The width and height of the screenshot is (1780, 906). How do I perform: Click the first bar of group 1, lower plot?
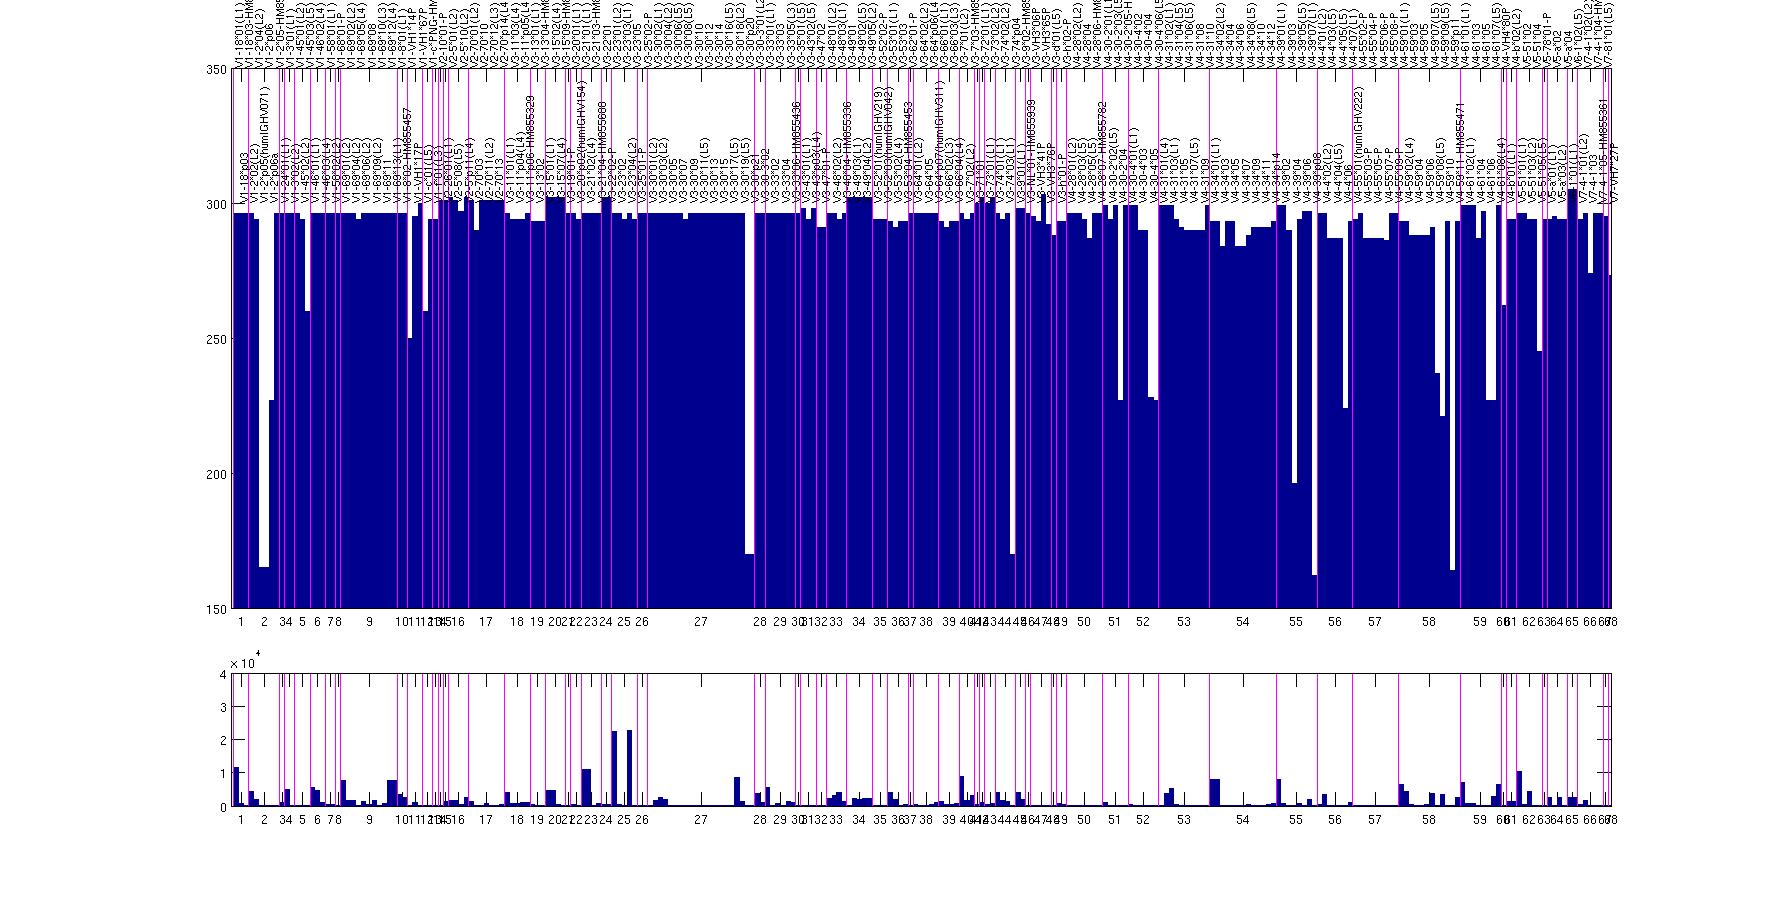tap(236, 786)
